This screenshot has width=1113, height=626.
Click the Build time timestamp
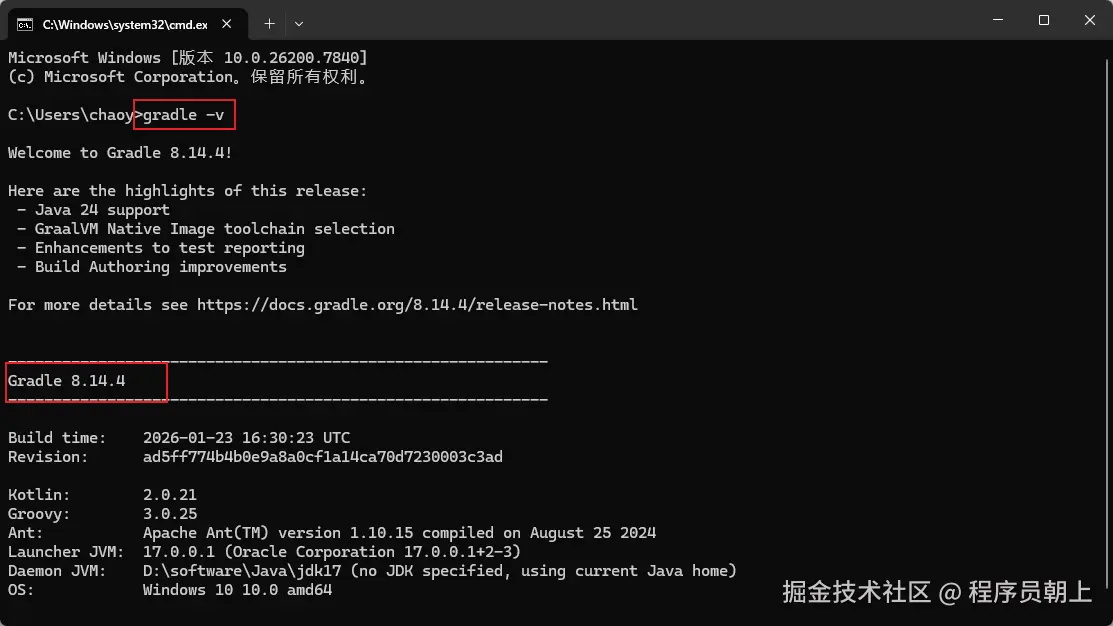[246, 438]
